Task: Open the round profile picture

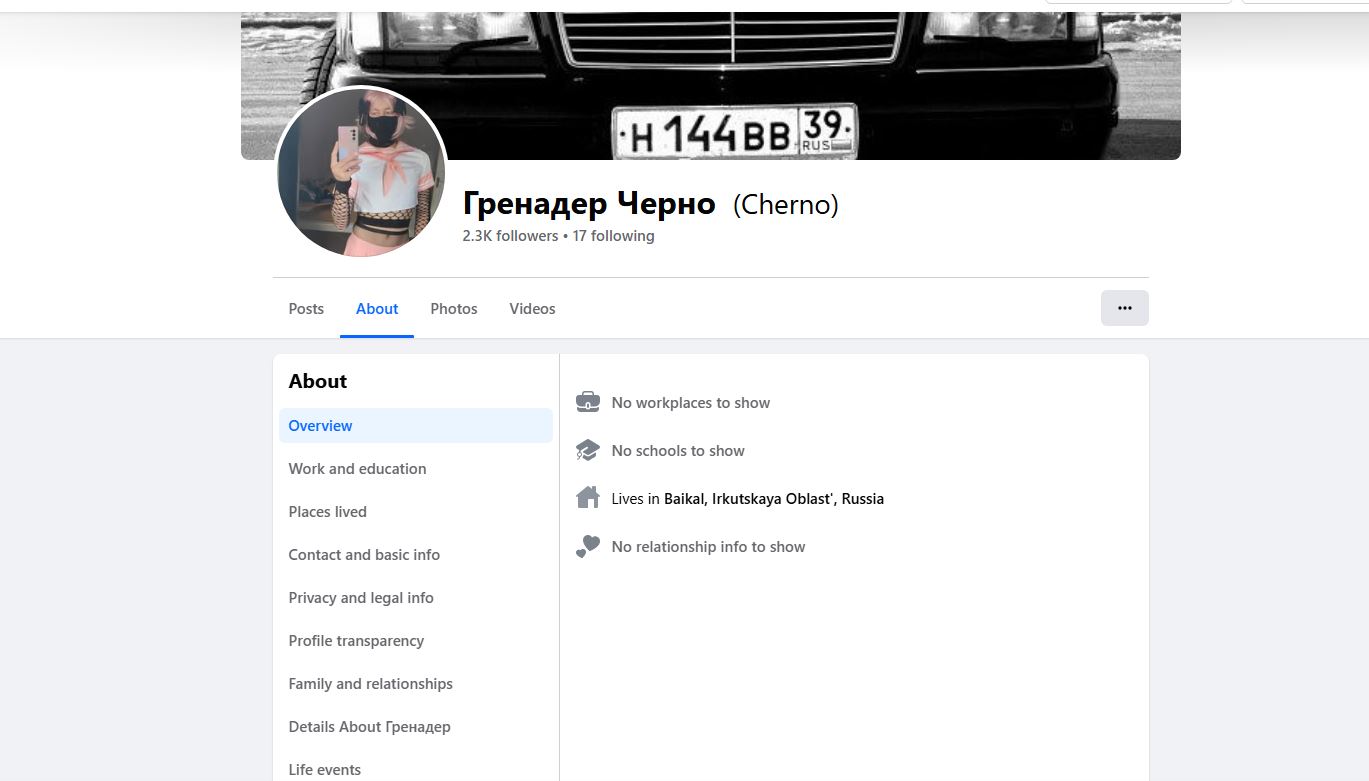Action: coord(361,172)
